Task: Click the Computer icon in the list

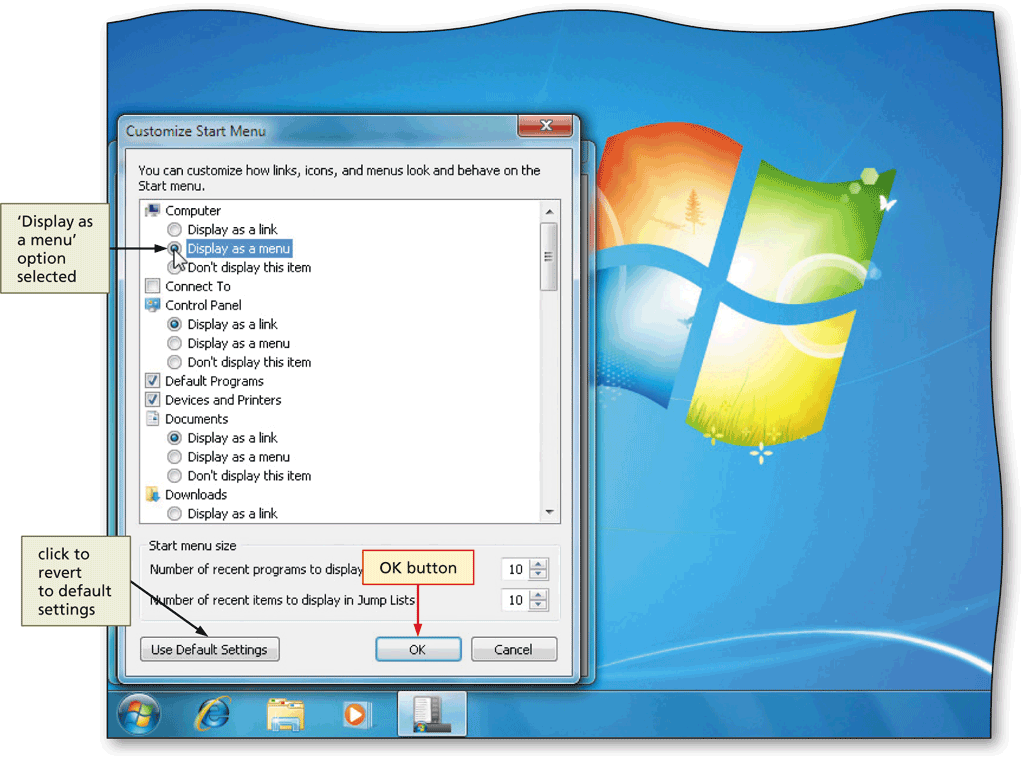Action: click(x=152, y=210)
